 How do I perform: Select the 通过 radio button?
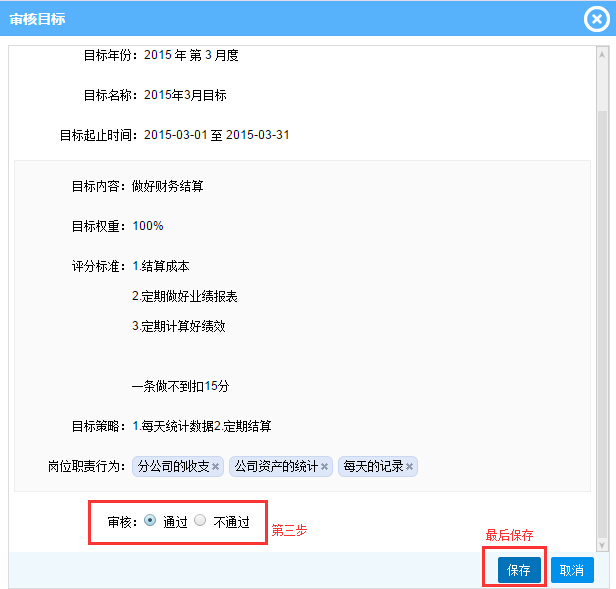(150, 520)
